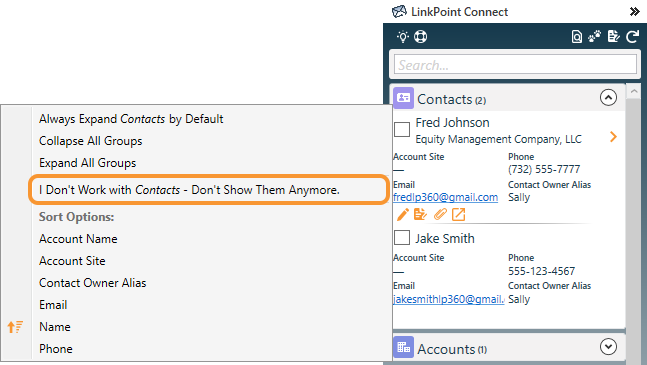Choose Collapse All Groups
Screen dimensions: 647x365
coord(90,141)
